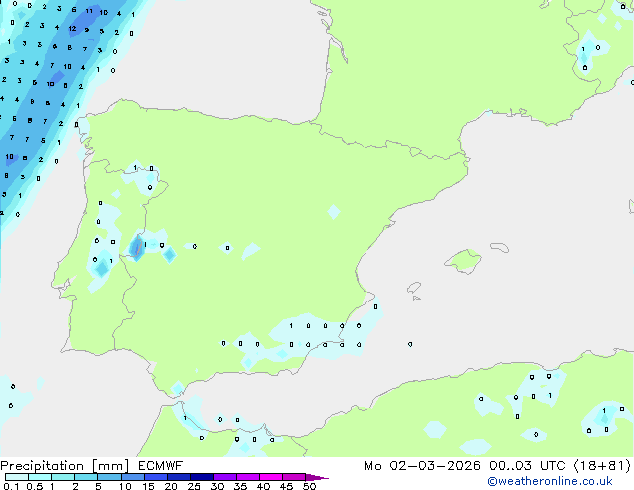Select the 45–50 mm legend swatch
Viewport: 634px width, 490px height.
pos(294,477)
